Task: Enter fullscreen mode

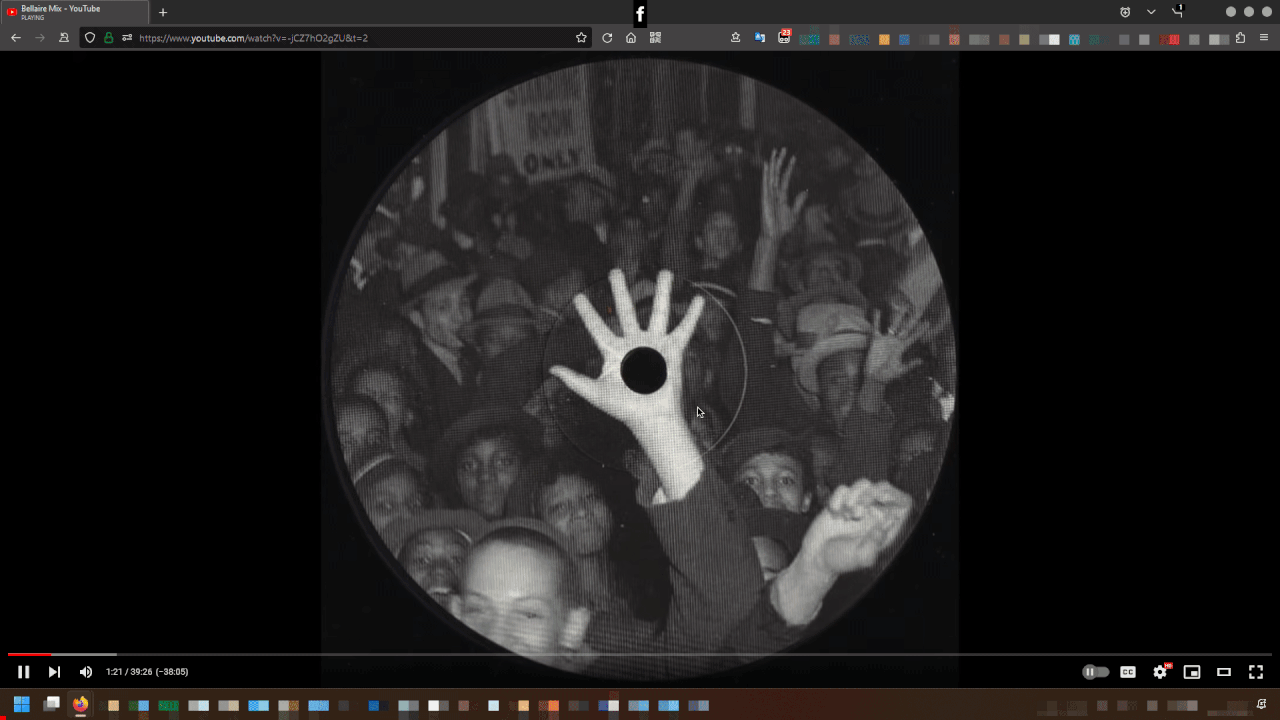Action: 1256,672
